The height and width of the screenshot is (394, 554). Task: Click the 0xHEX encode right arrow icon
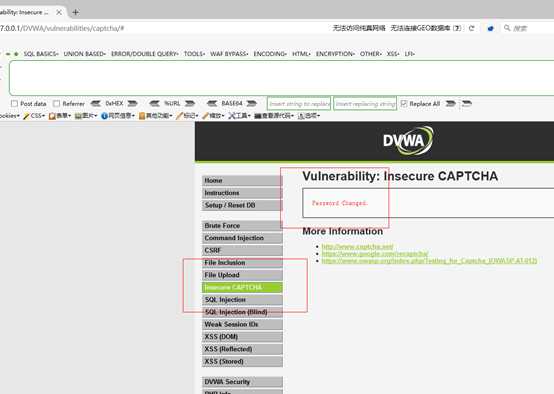pos(132,104)
